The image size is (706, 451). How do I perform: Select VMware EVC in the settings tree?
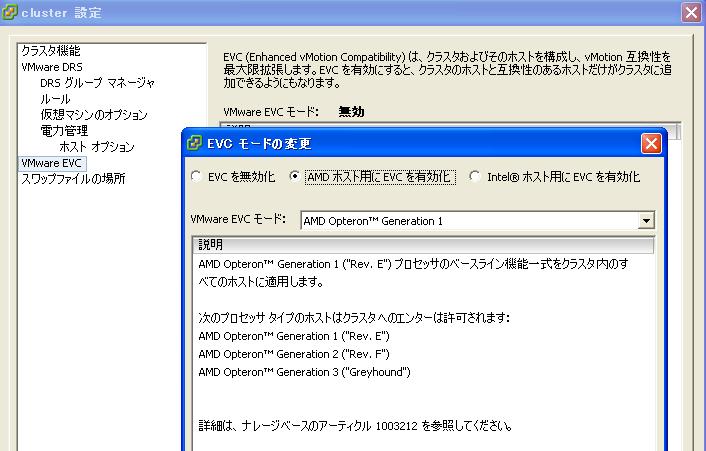click(51, 163)
